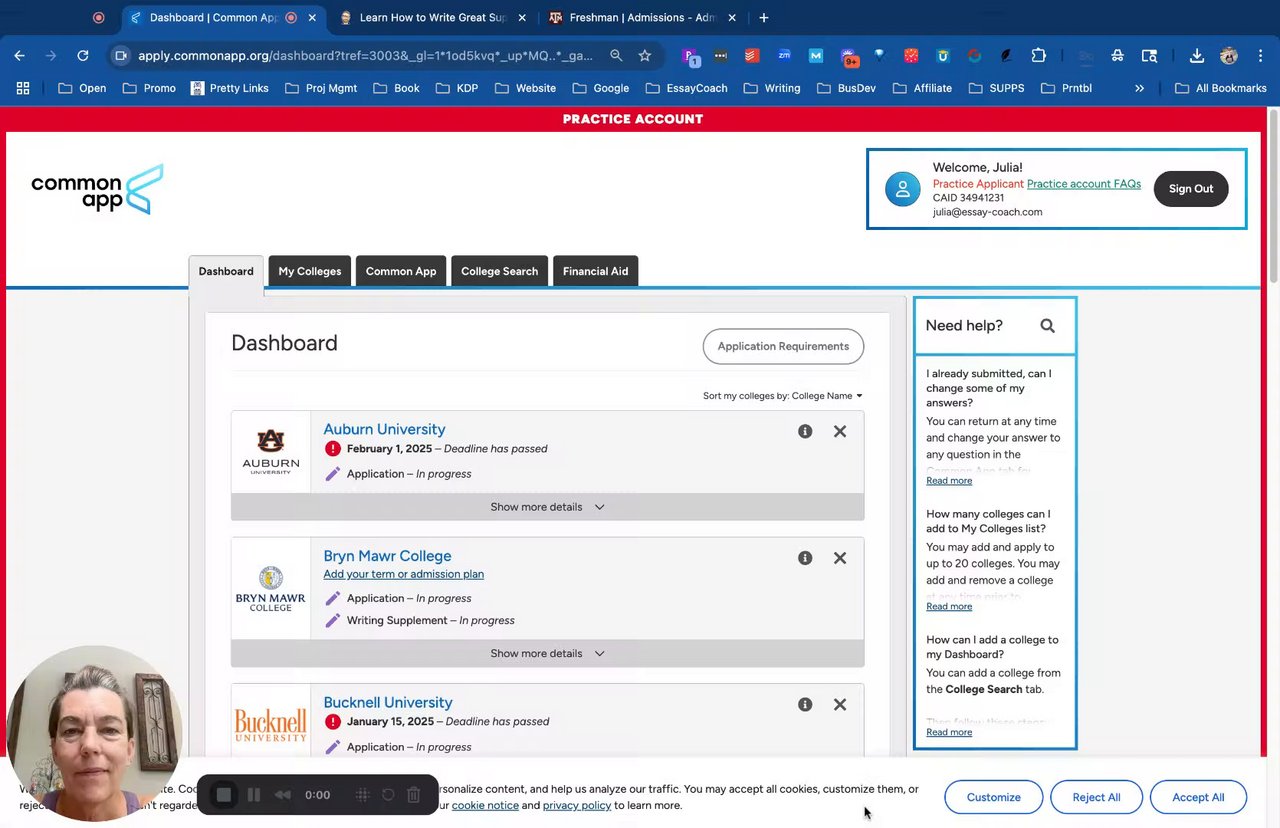Image resolution: width=1280 pixels, height=828 pixels.
Task: Click the red alert icon for Auburn deadline
Action: click(x=333, y=448)
